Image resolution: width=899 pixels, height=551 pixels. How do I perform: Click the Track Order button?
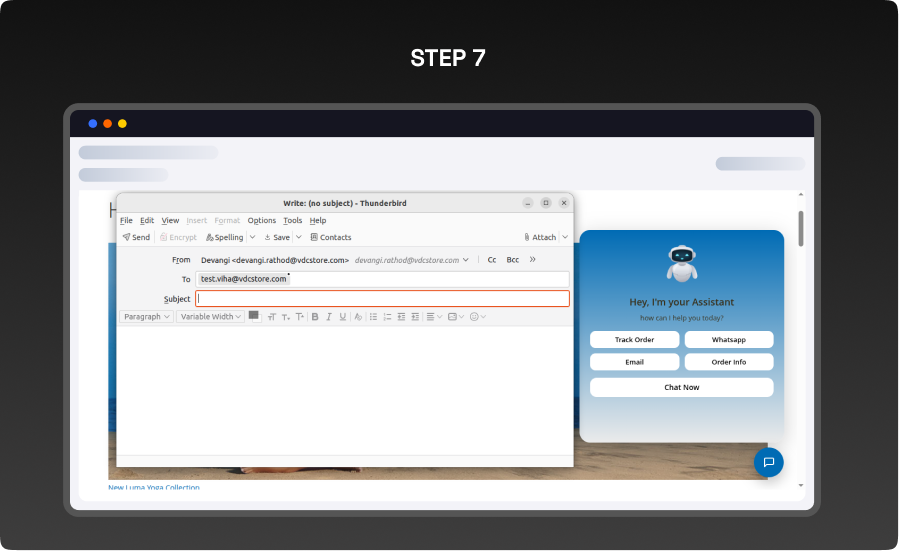[634, 340]
